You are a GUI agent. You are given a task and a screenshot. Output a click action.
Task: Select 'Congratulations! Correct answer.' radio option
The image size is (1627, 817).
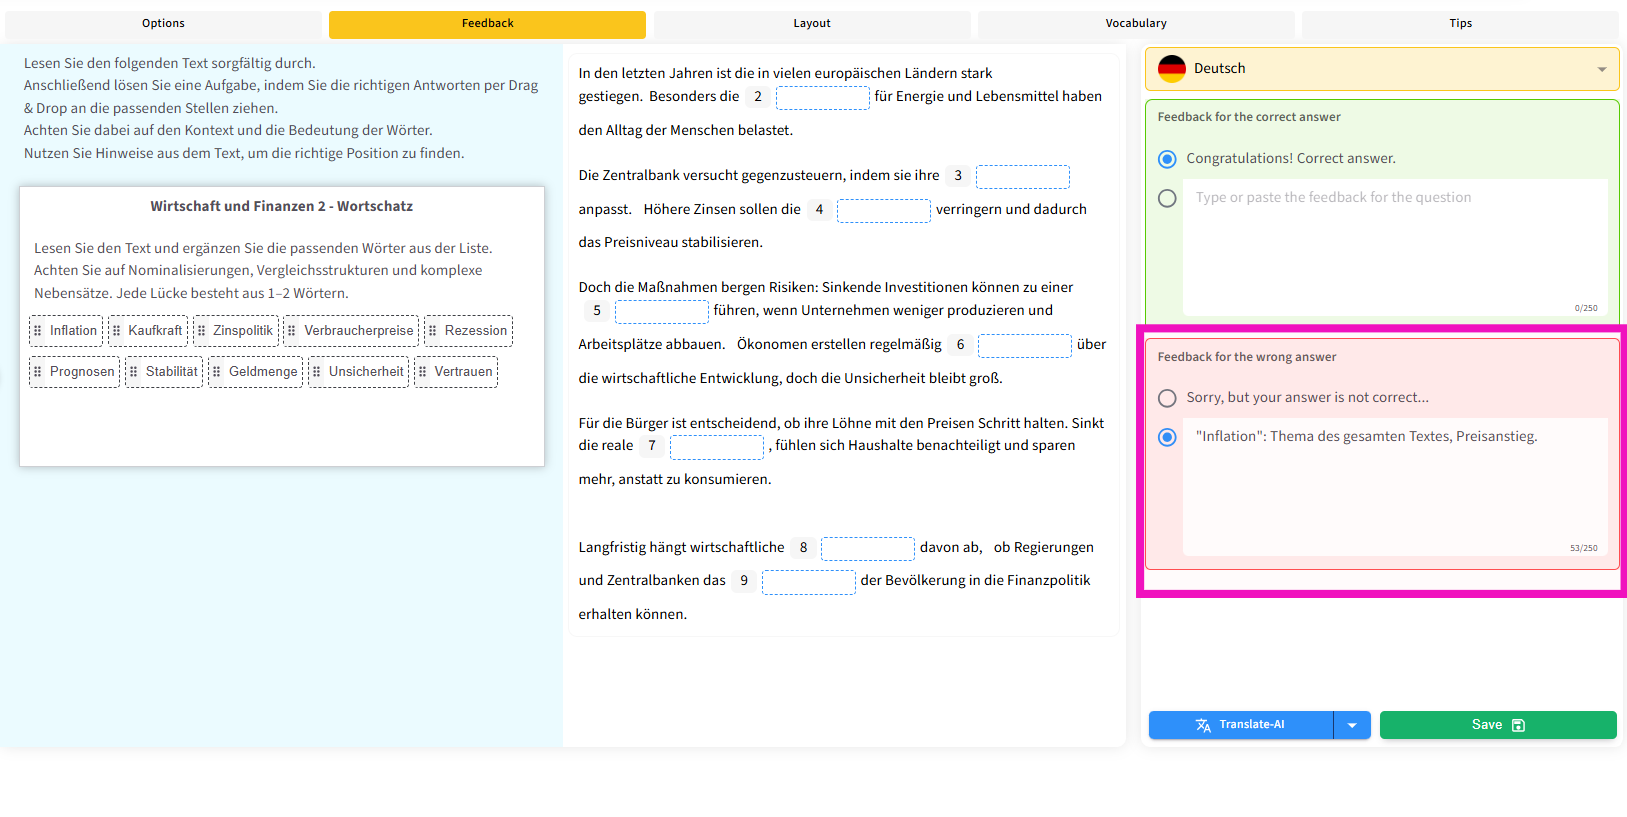[1167, 159]
